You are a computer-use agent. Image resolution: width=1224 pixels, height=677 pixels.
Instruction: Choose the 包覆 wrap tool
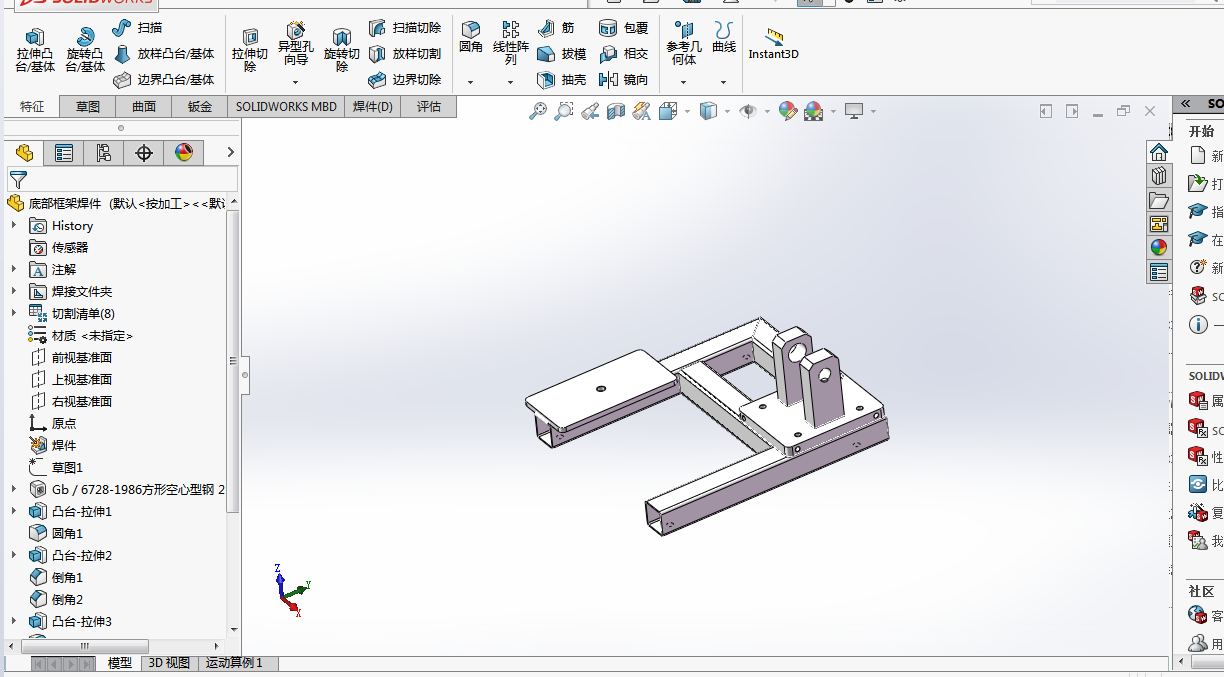point(624,28)
